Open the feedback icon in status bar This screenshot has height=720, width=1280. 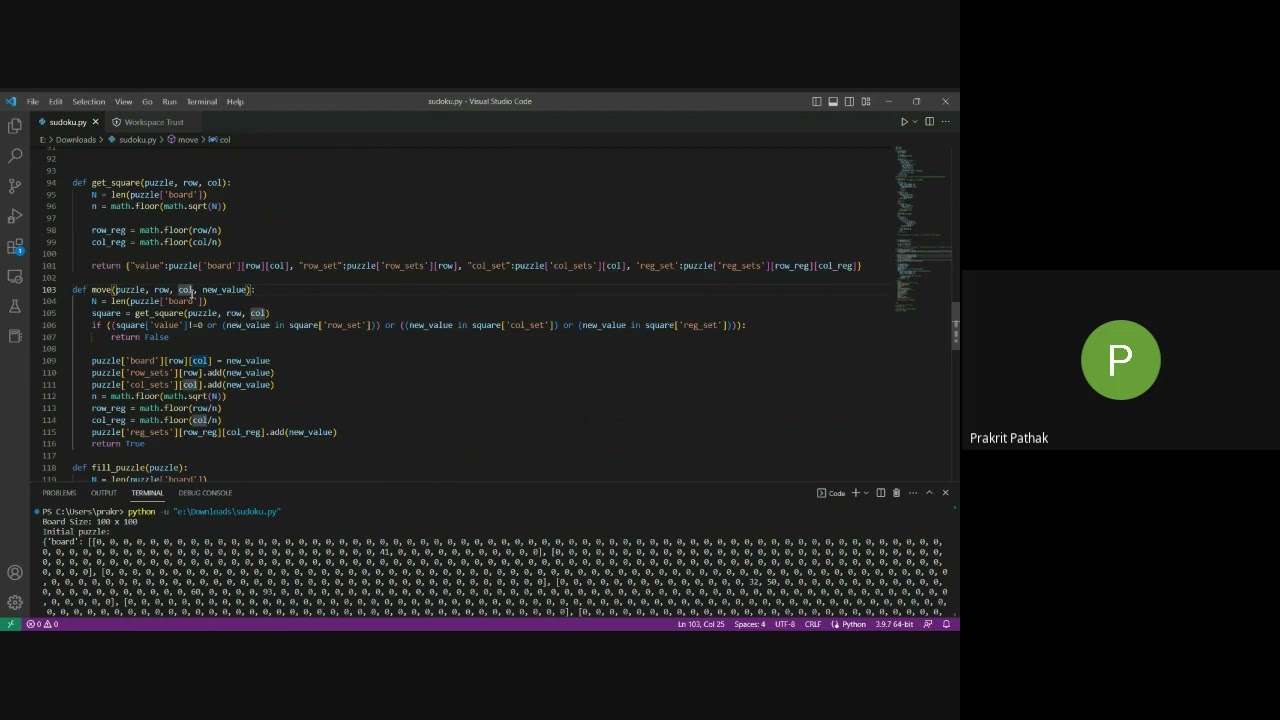coord(928,624)
